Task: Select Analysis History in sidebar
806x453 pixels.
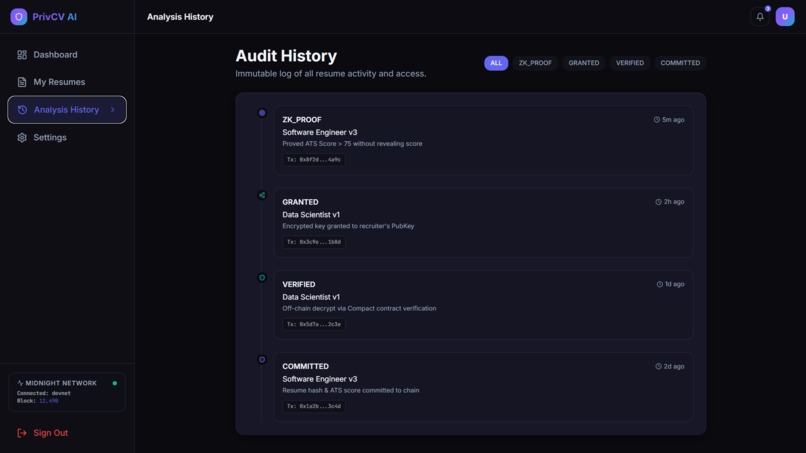Action: [67, 110]
